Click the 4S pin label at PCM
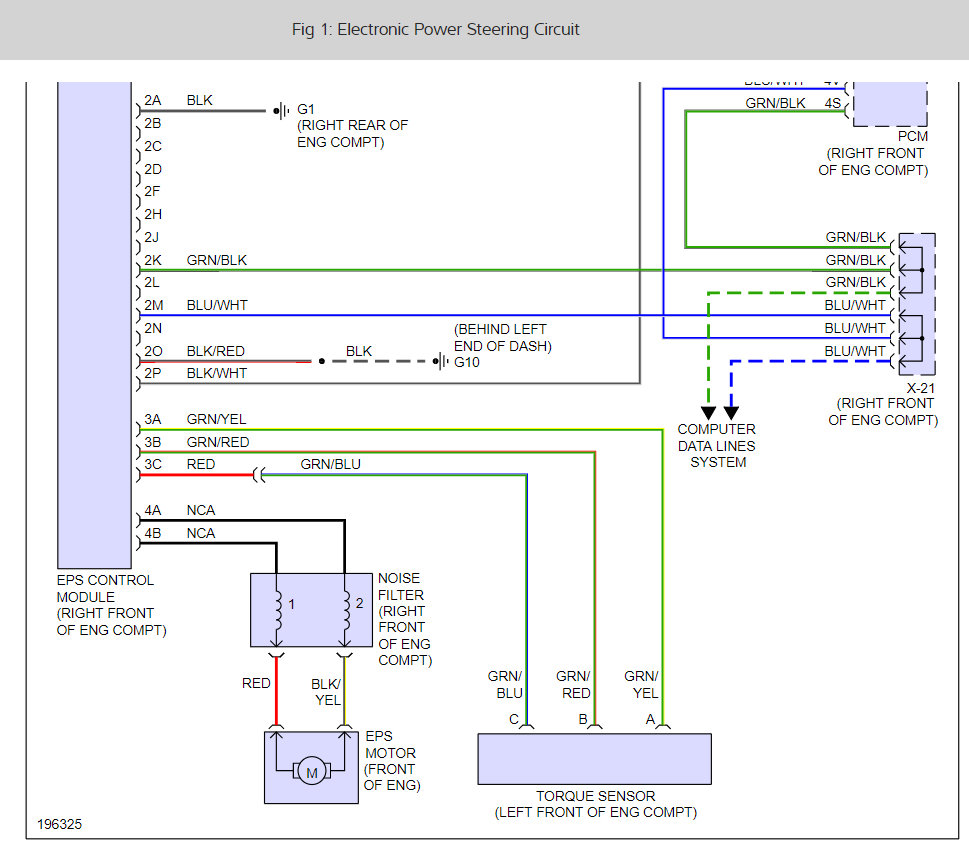The height and width of the screenshot is (853, 969). click(832, 103)
